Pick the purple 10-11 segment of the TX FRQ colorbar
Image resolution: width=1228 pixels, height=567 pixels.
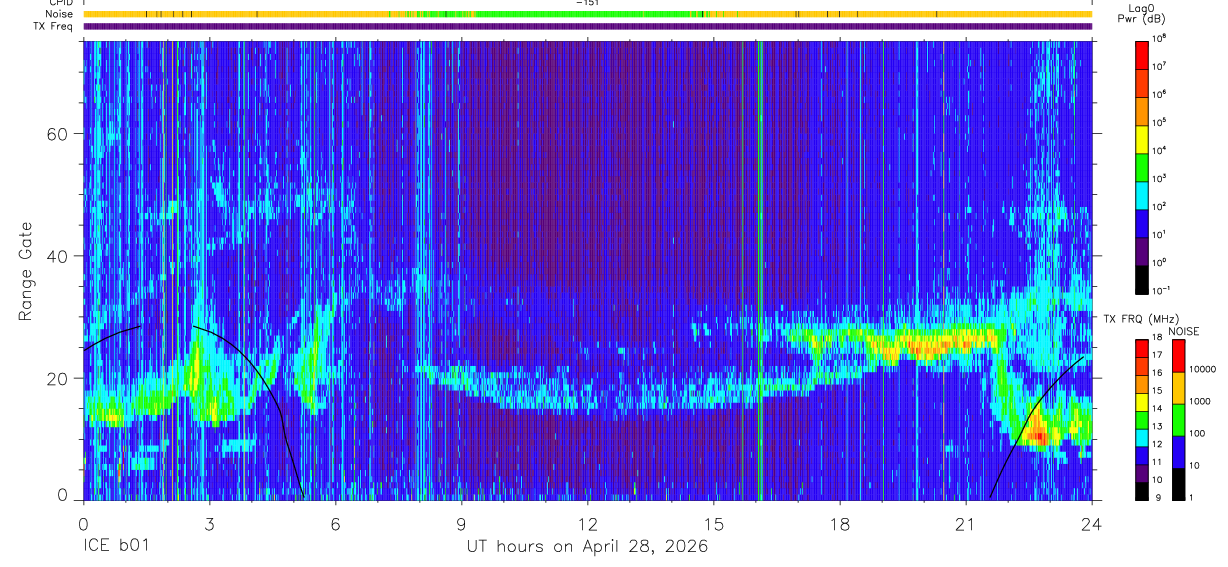[x=1142, y=472]
